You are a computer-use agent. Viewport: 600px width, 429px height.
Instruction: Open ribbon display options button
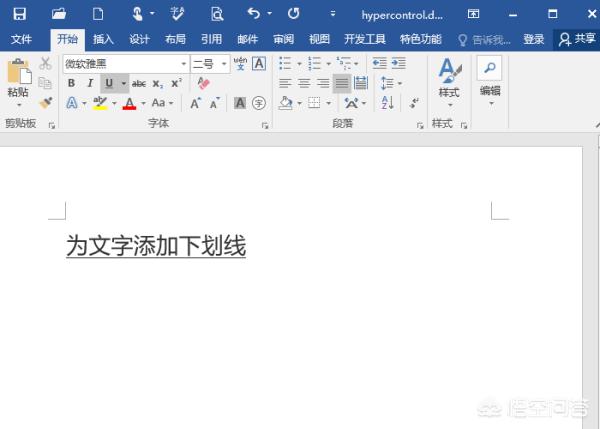473,14
